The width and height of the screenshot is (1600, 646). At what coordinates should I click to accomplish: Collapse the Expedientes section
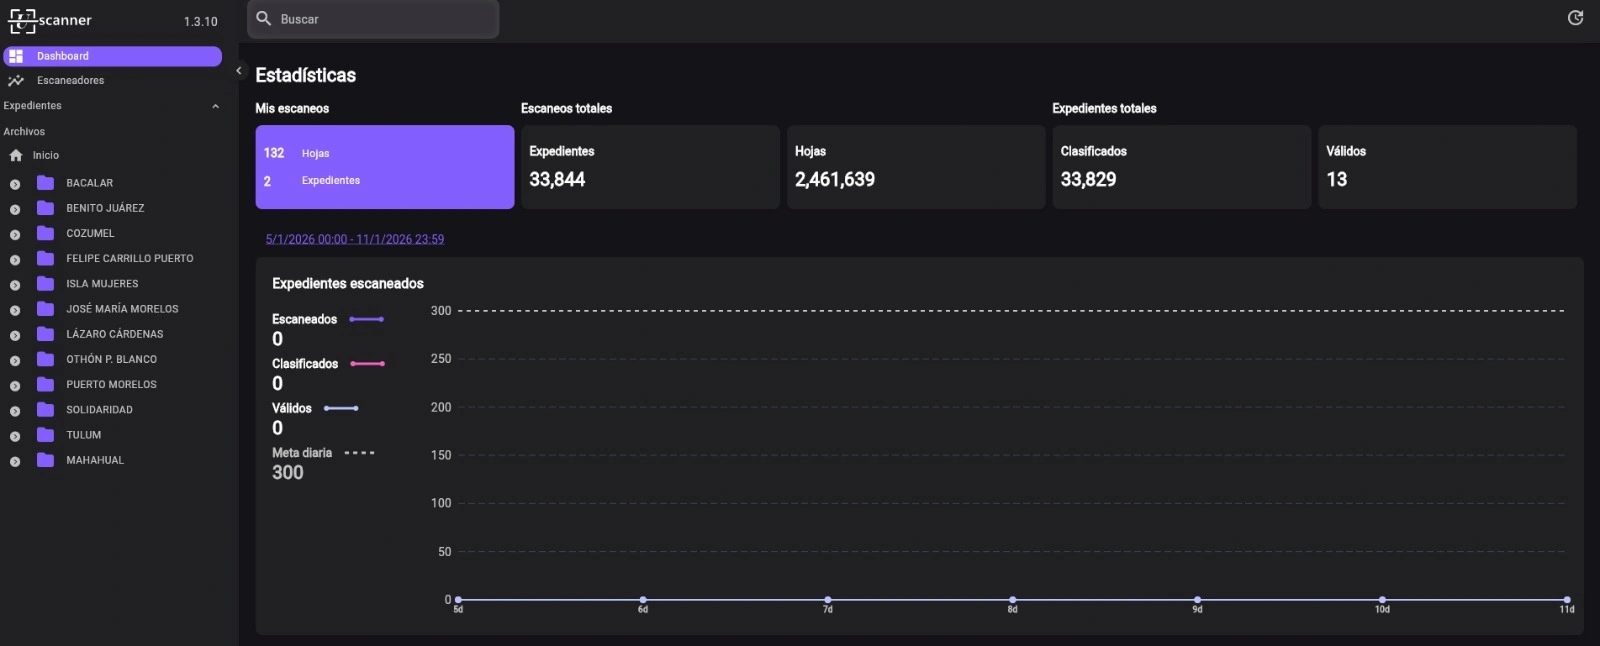(215, 106)
